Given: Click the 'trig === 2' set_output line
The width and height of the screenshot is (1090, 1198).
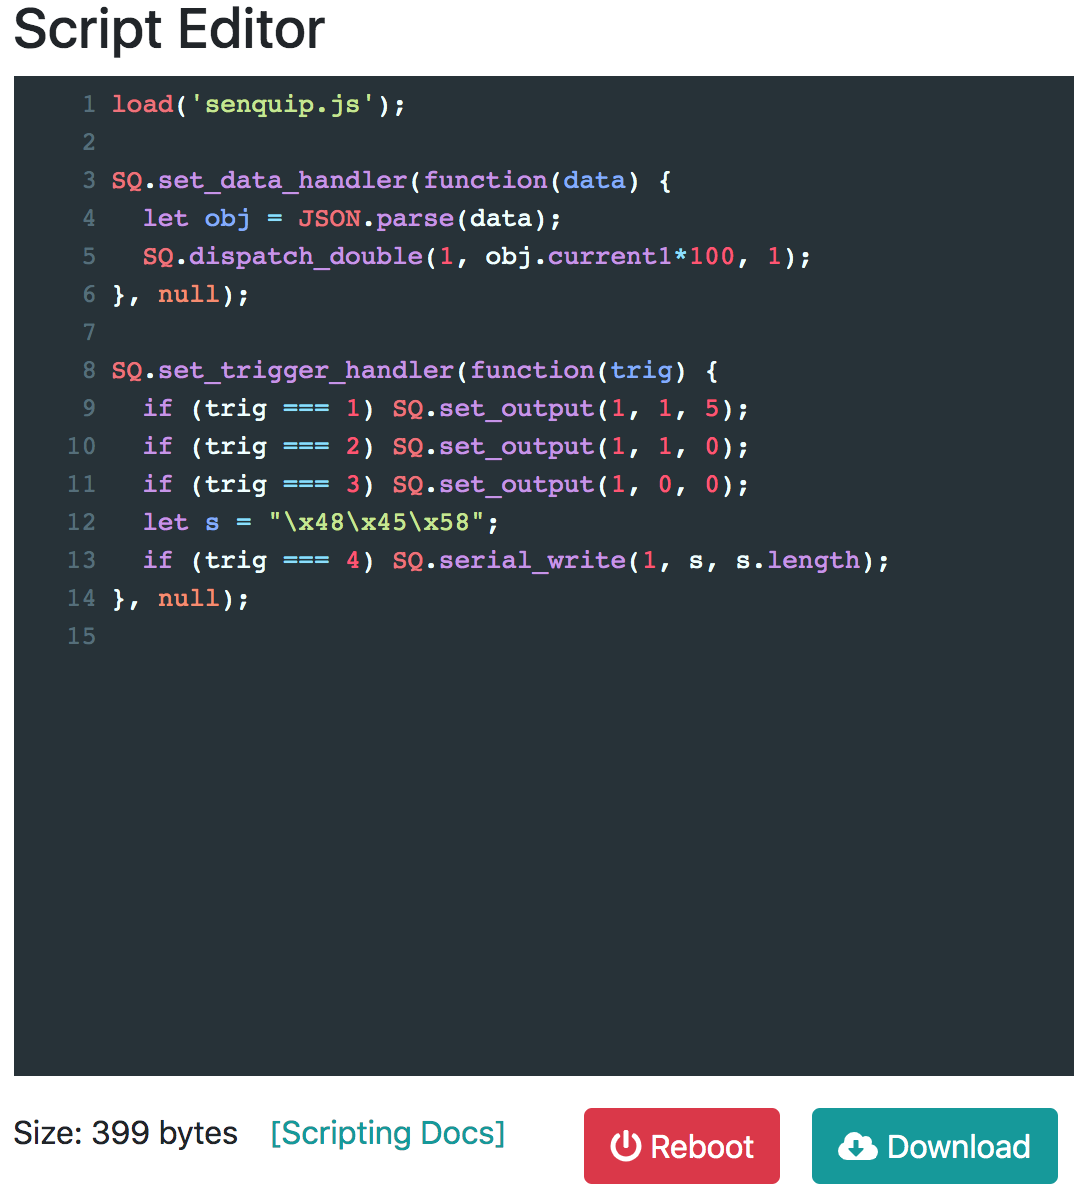Looking at the screenshot, I should tap(446, 446).
